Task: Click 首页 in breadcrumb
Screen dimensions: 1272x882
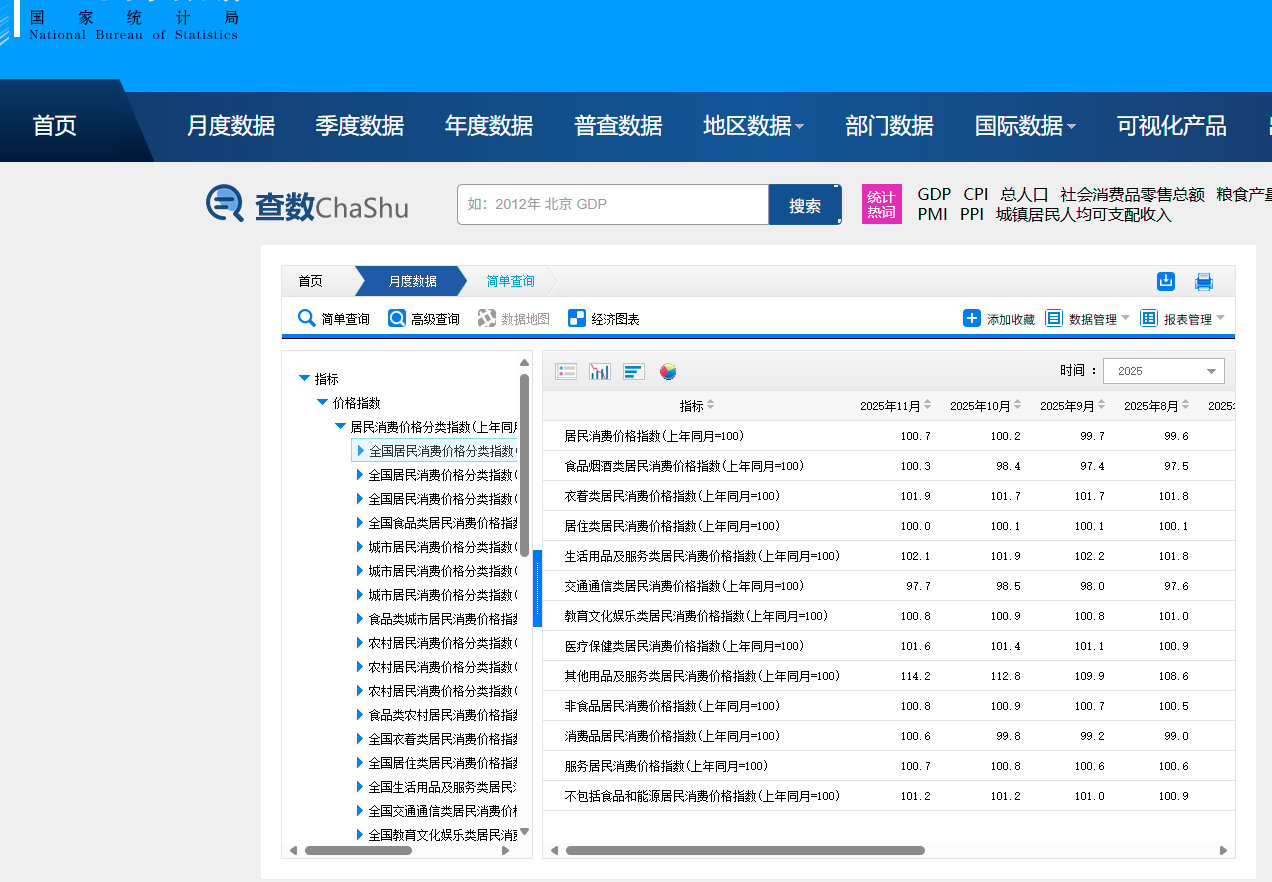Action: (311, 282)
